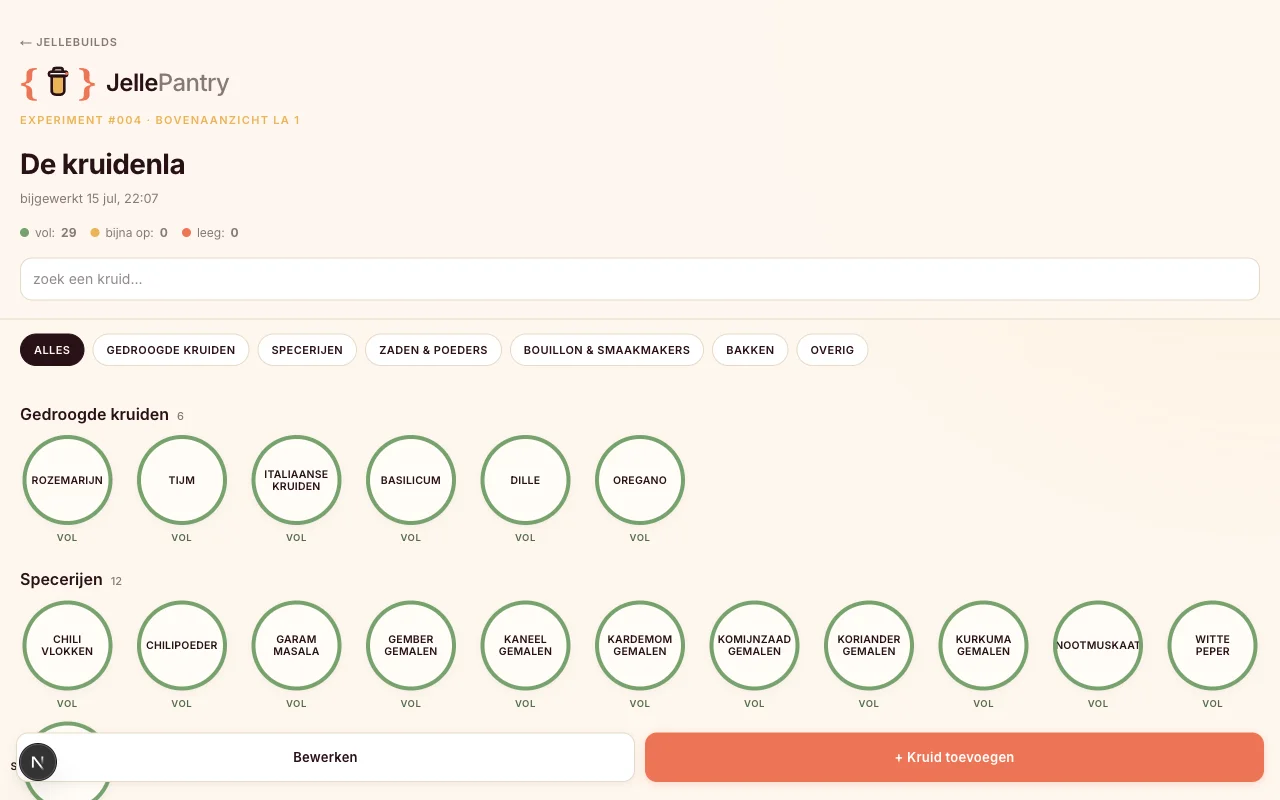This screenshot has width=1280, height=800.
Task: Select the Basilicum jar
Action: tap(411, 480)
